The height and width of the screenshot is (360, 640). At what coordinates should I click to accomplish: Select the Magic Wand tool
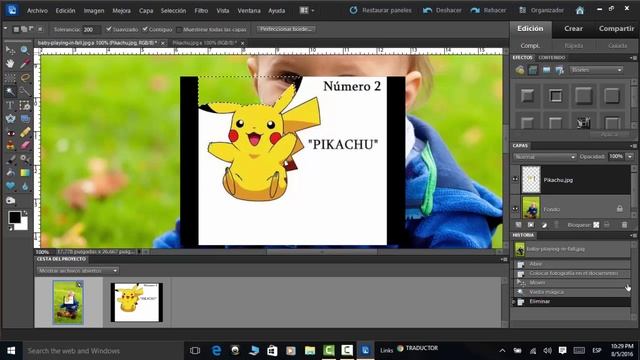click(10, 91)
